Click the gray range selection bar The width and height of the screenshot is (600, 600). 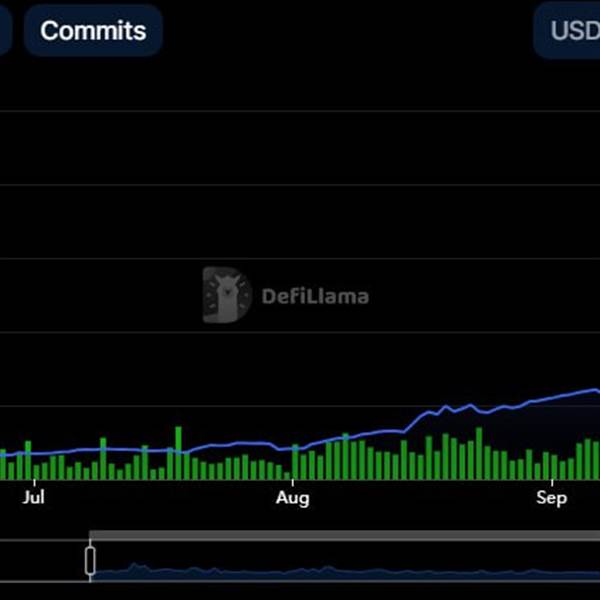344,535
